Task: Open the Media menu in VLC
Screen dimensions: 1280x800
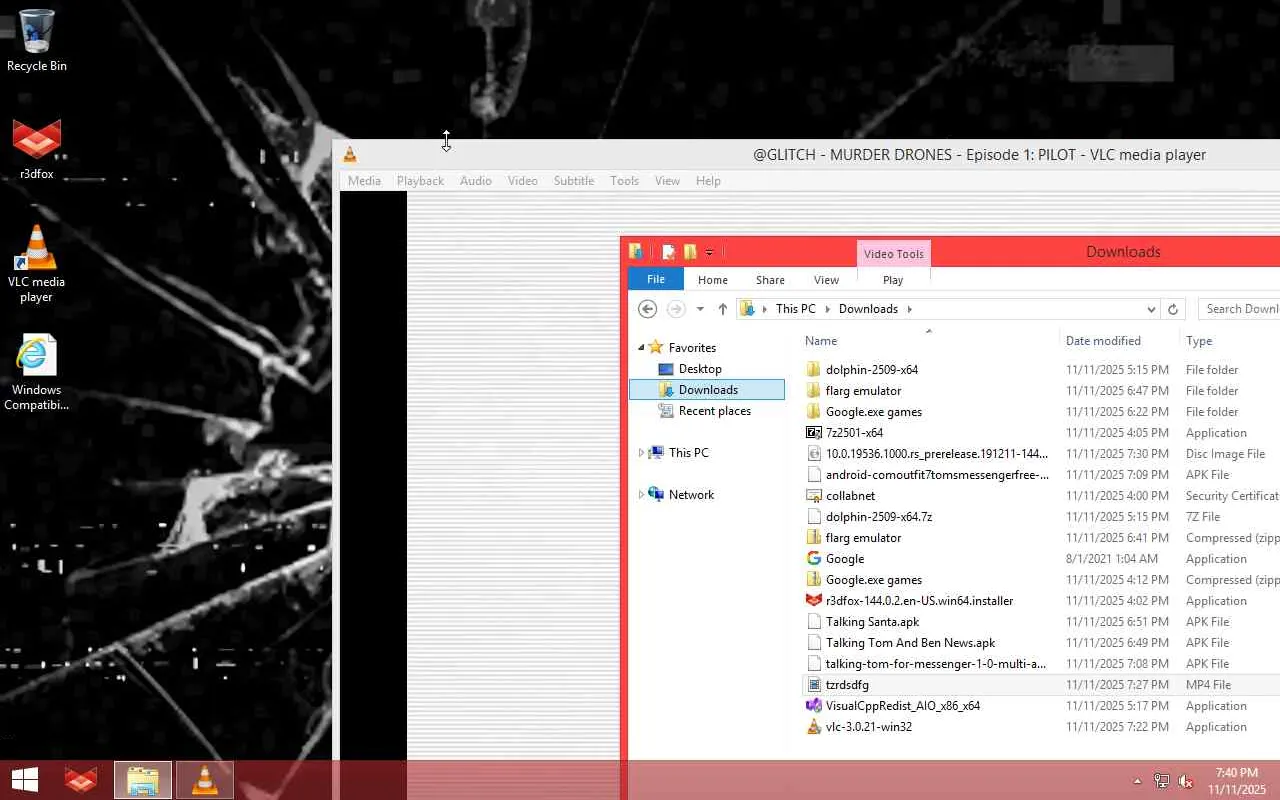Action: pos(364,181)
